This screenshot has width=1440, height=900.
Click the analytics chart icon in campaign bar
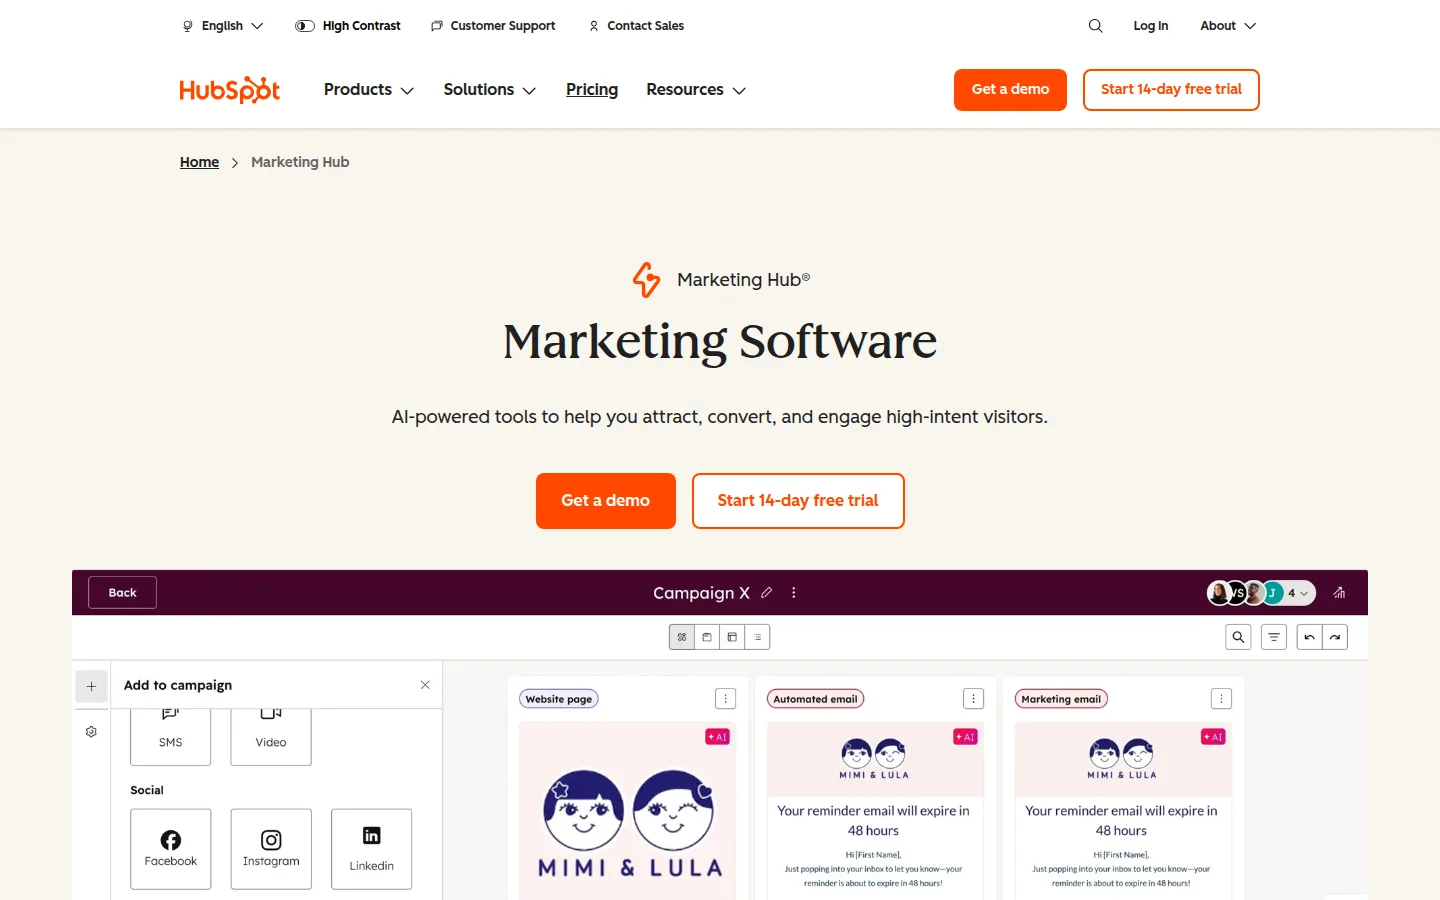[1340, 593]
